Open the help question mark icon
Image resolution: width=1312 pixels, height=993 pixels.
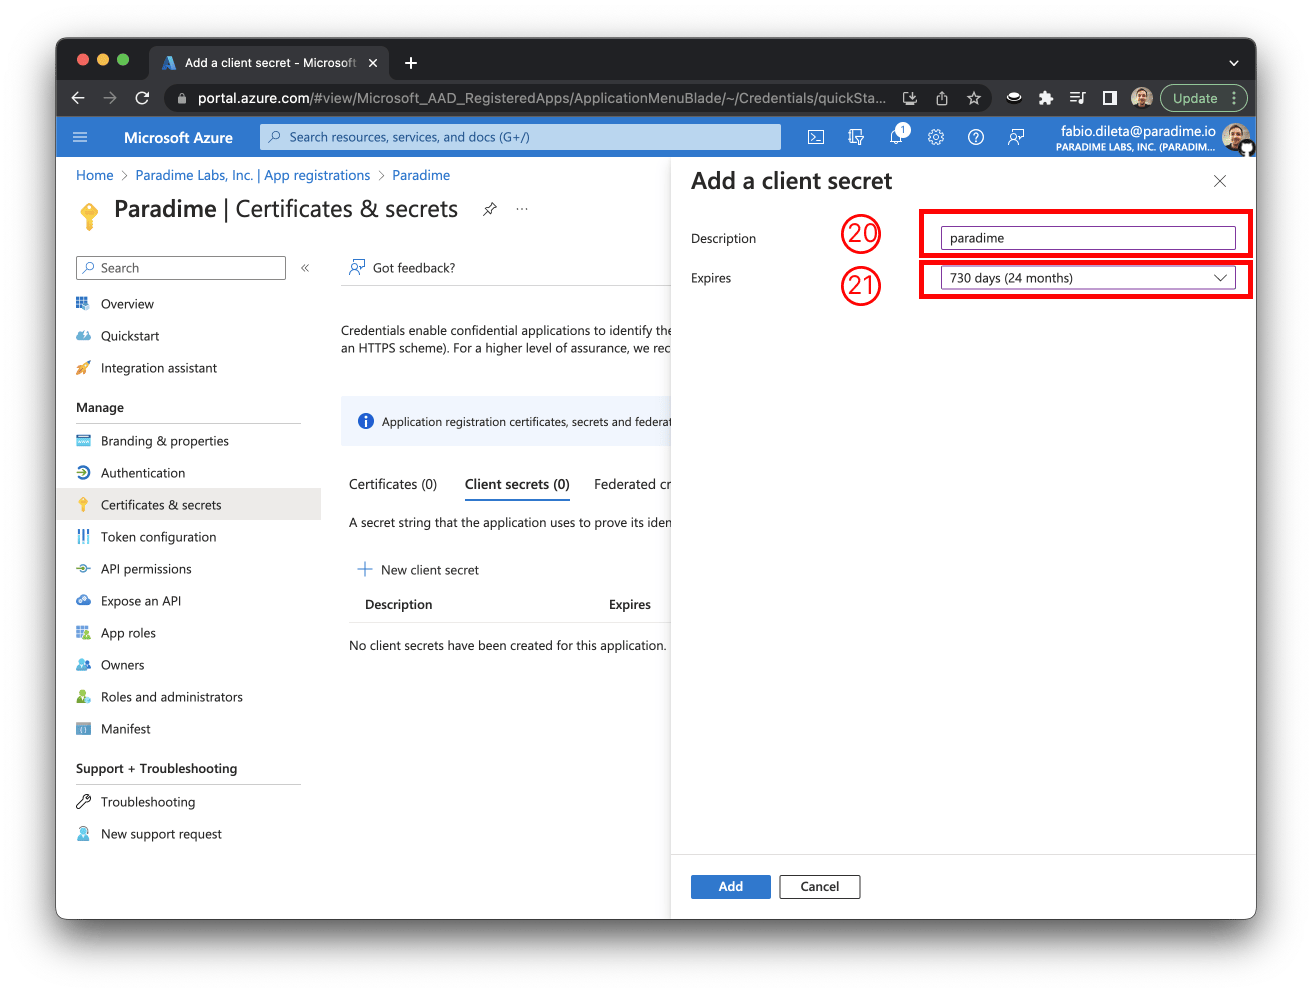(x=976, y=137)
